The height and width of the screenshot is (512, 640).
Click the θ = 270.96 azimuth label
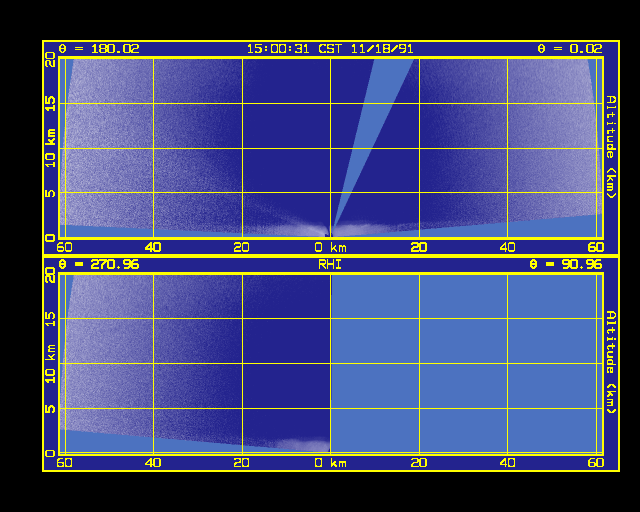(99, 265)
